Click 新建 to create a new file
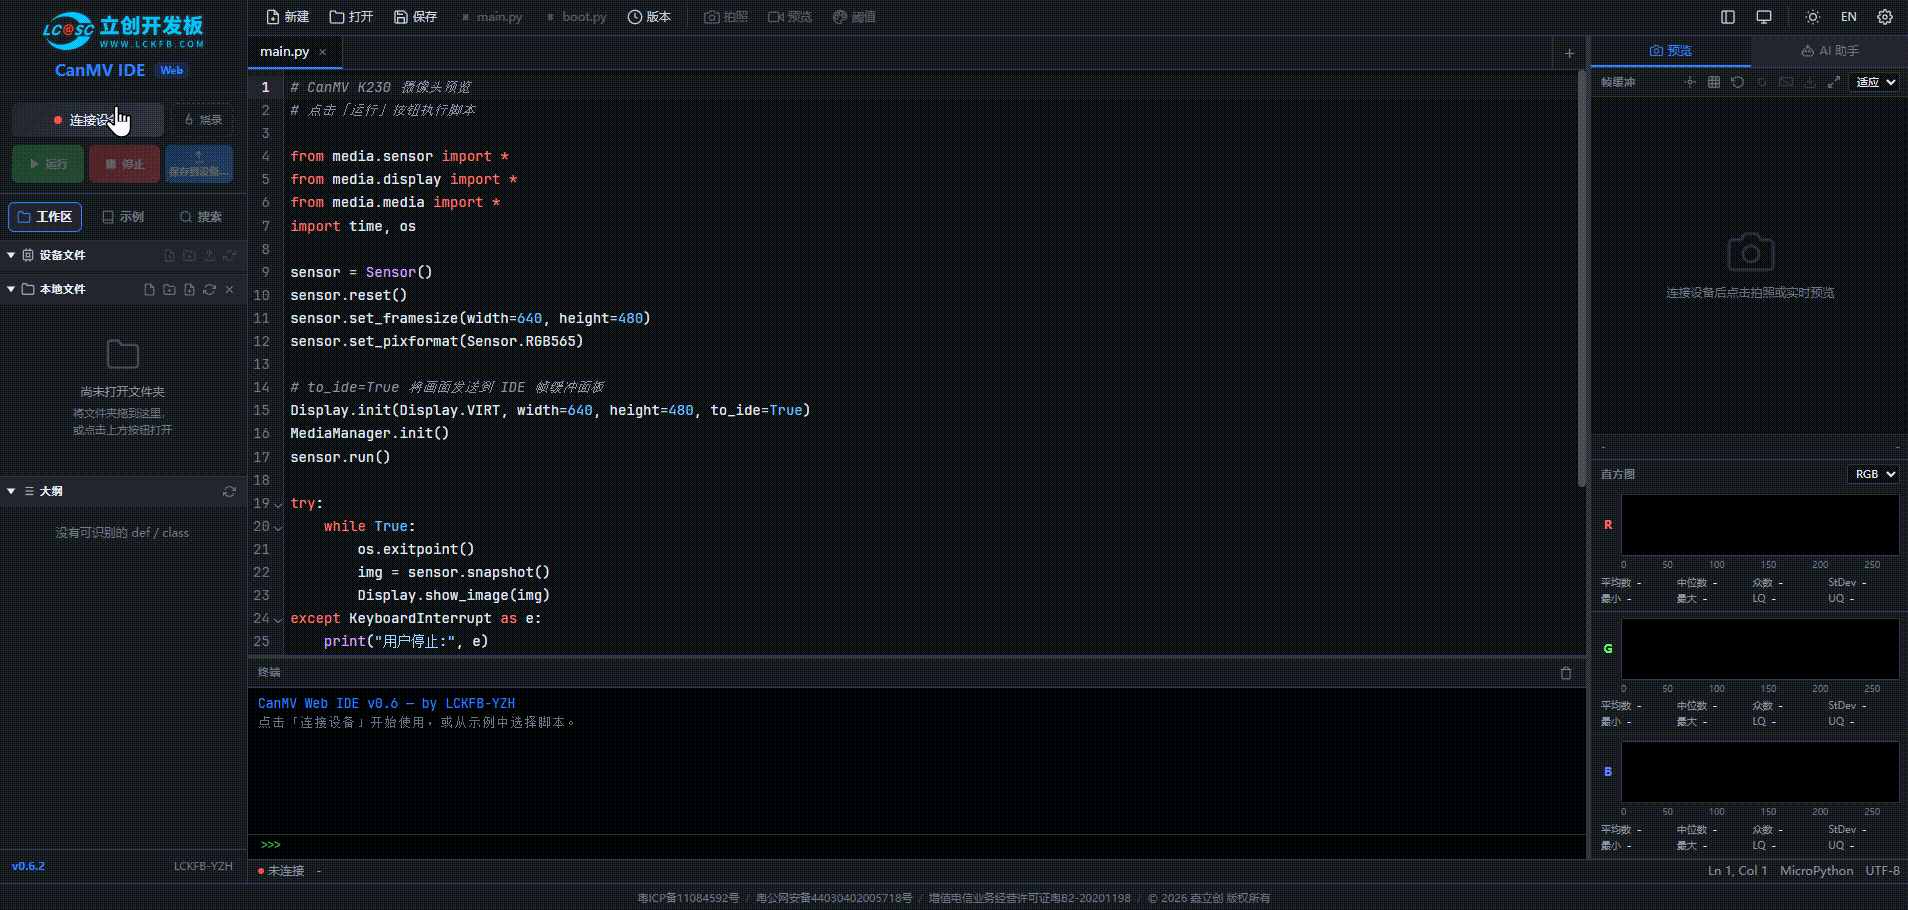 pyautogui.click(x=288, y=17)
